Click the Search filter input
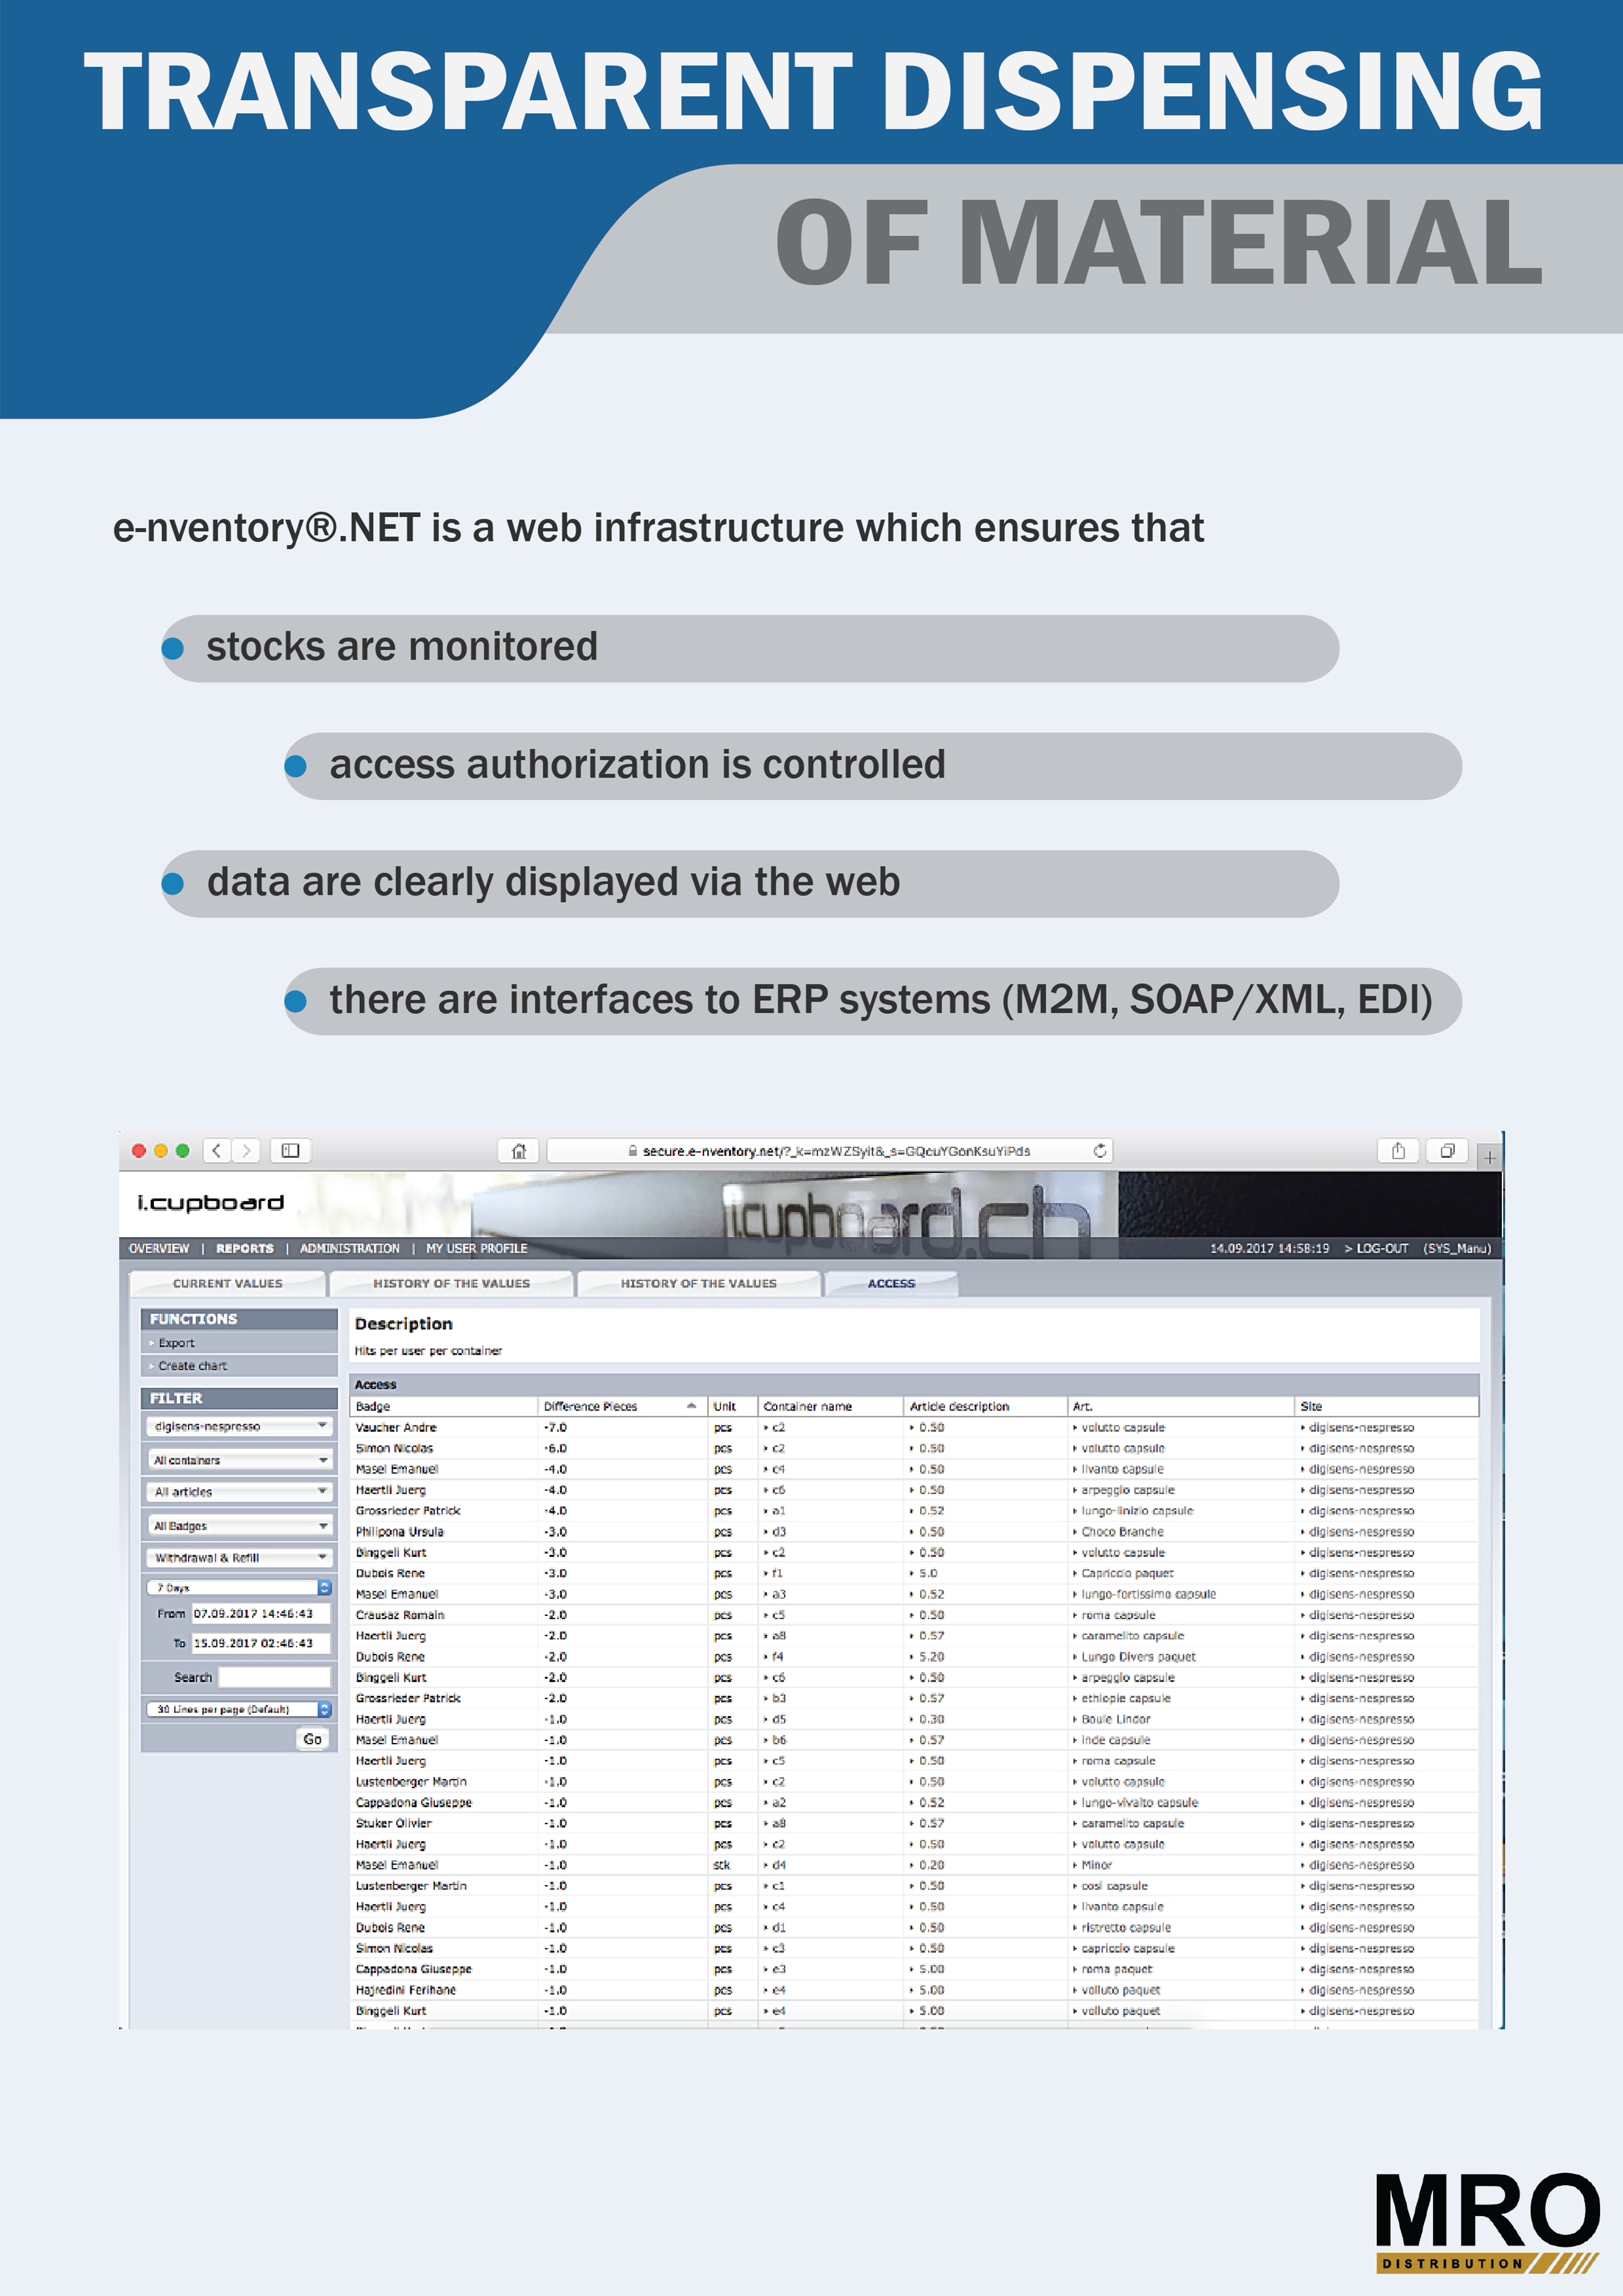 274,1677
